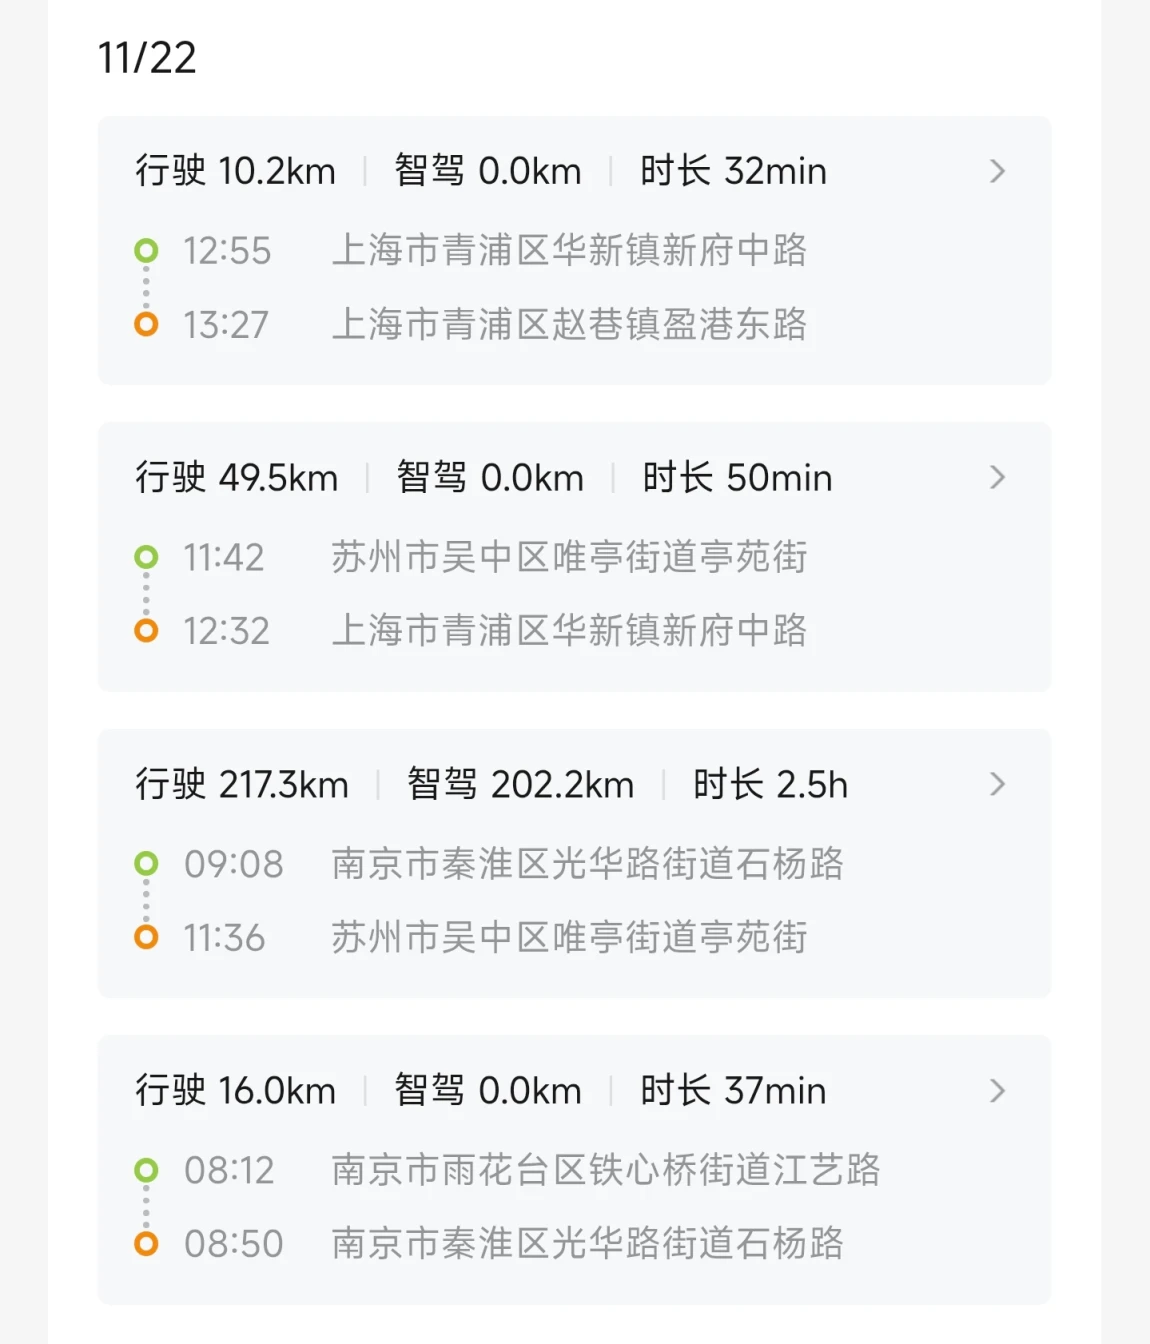Expand the 217.3km trip chevron
Screen dimensions: 1150x1344
(x=997, y=785)
